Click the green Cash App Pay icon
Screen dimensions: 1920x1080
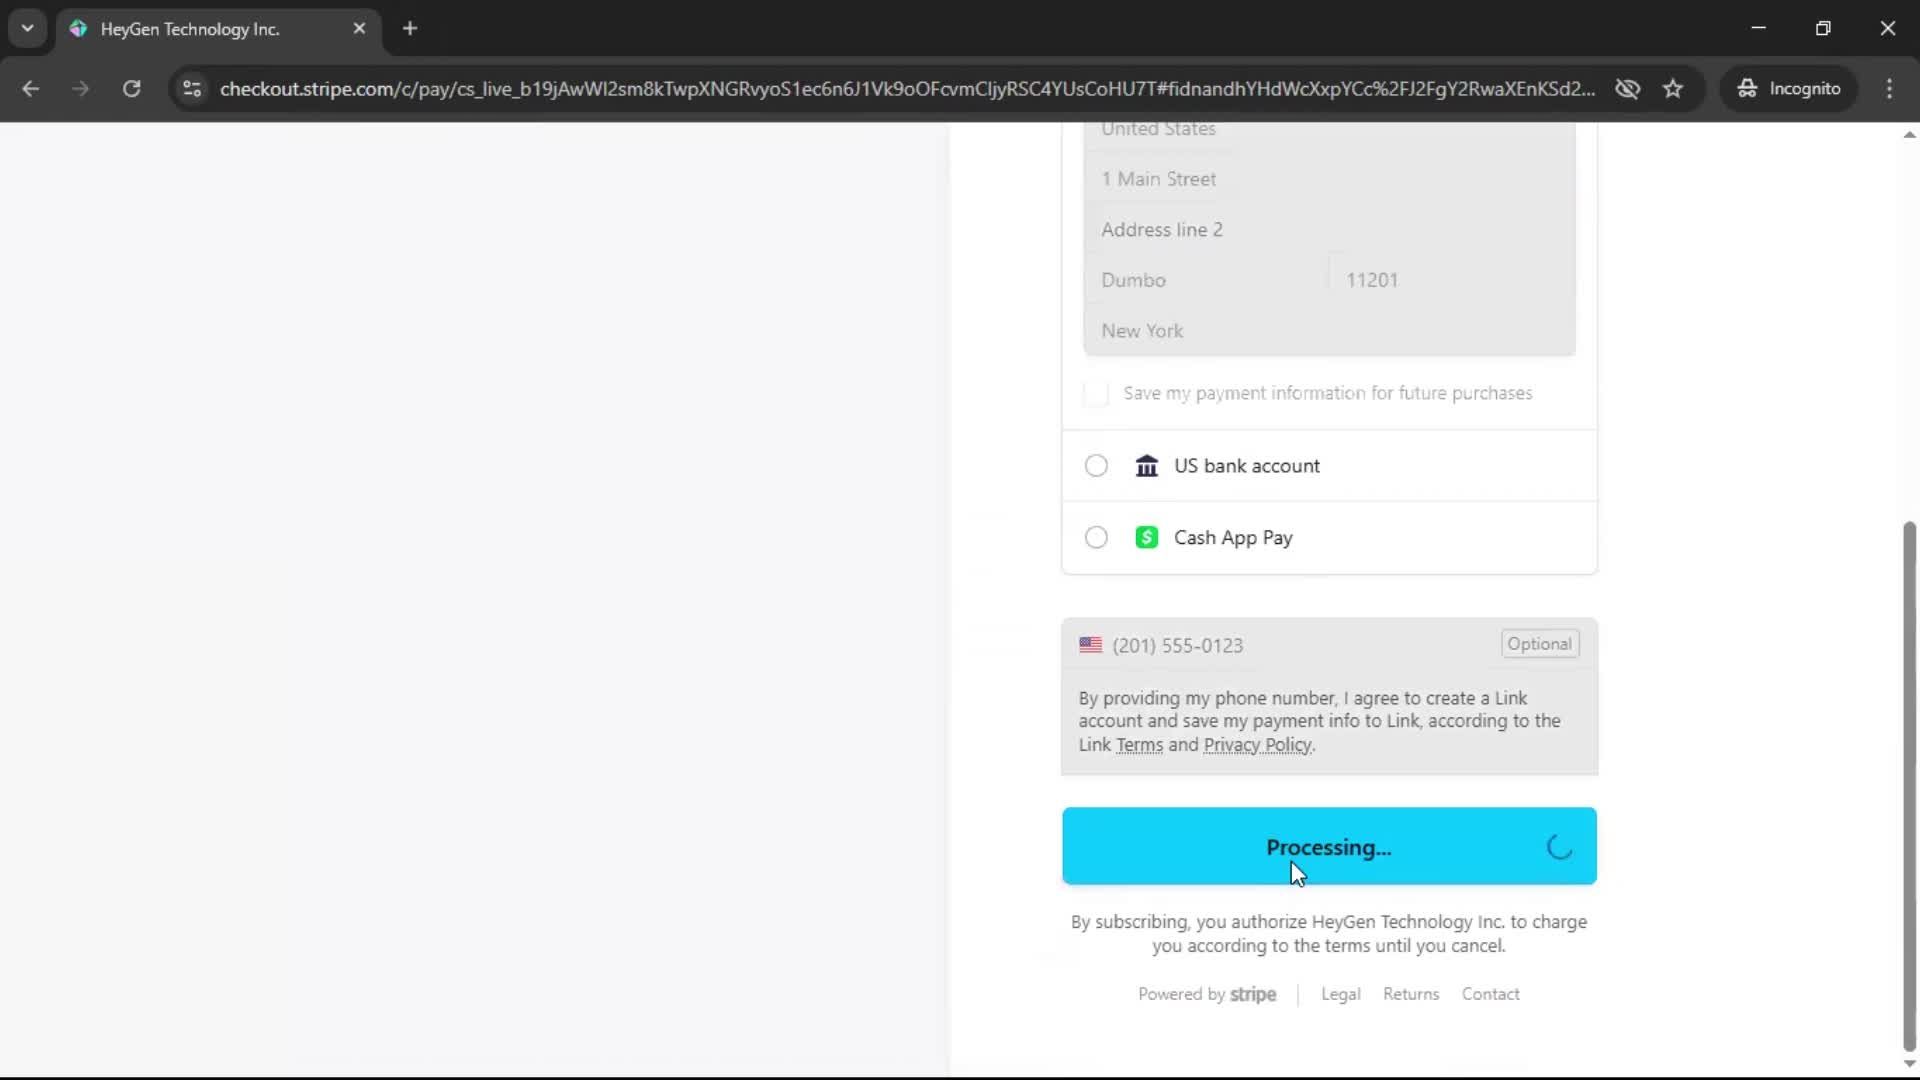[1146, 538]
